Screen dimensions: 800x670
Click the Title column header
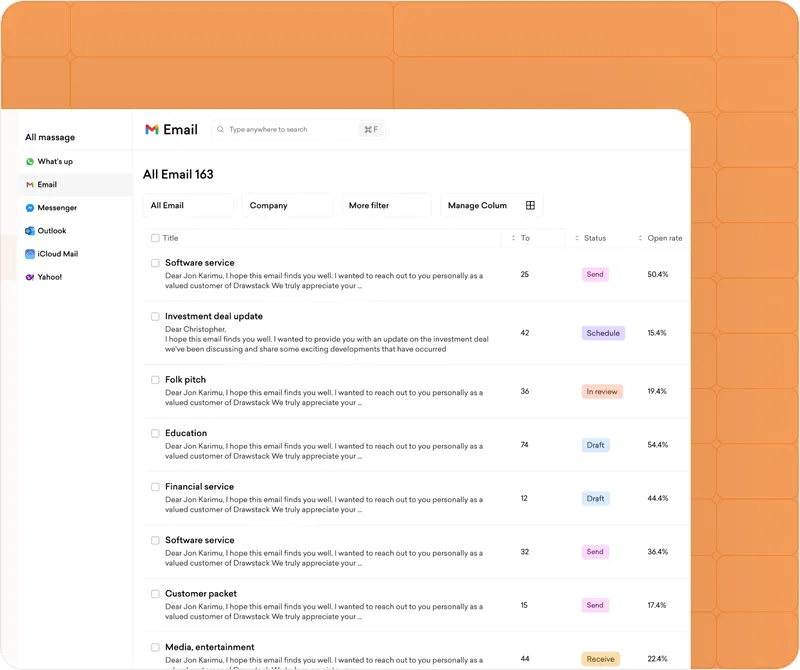tap(170, 238)
